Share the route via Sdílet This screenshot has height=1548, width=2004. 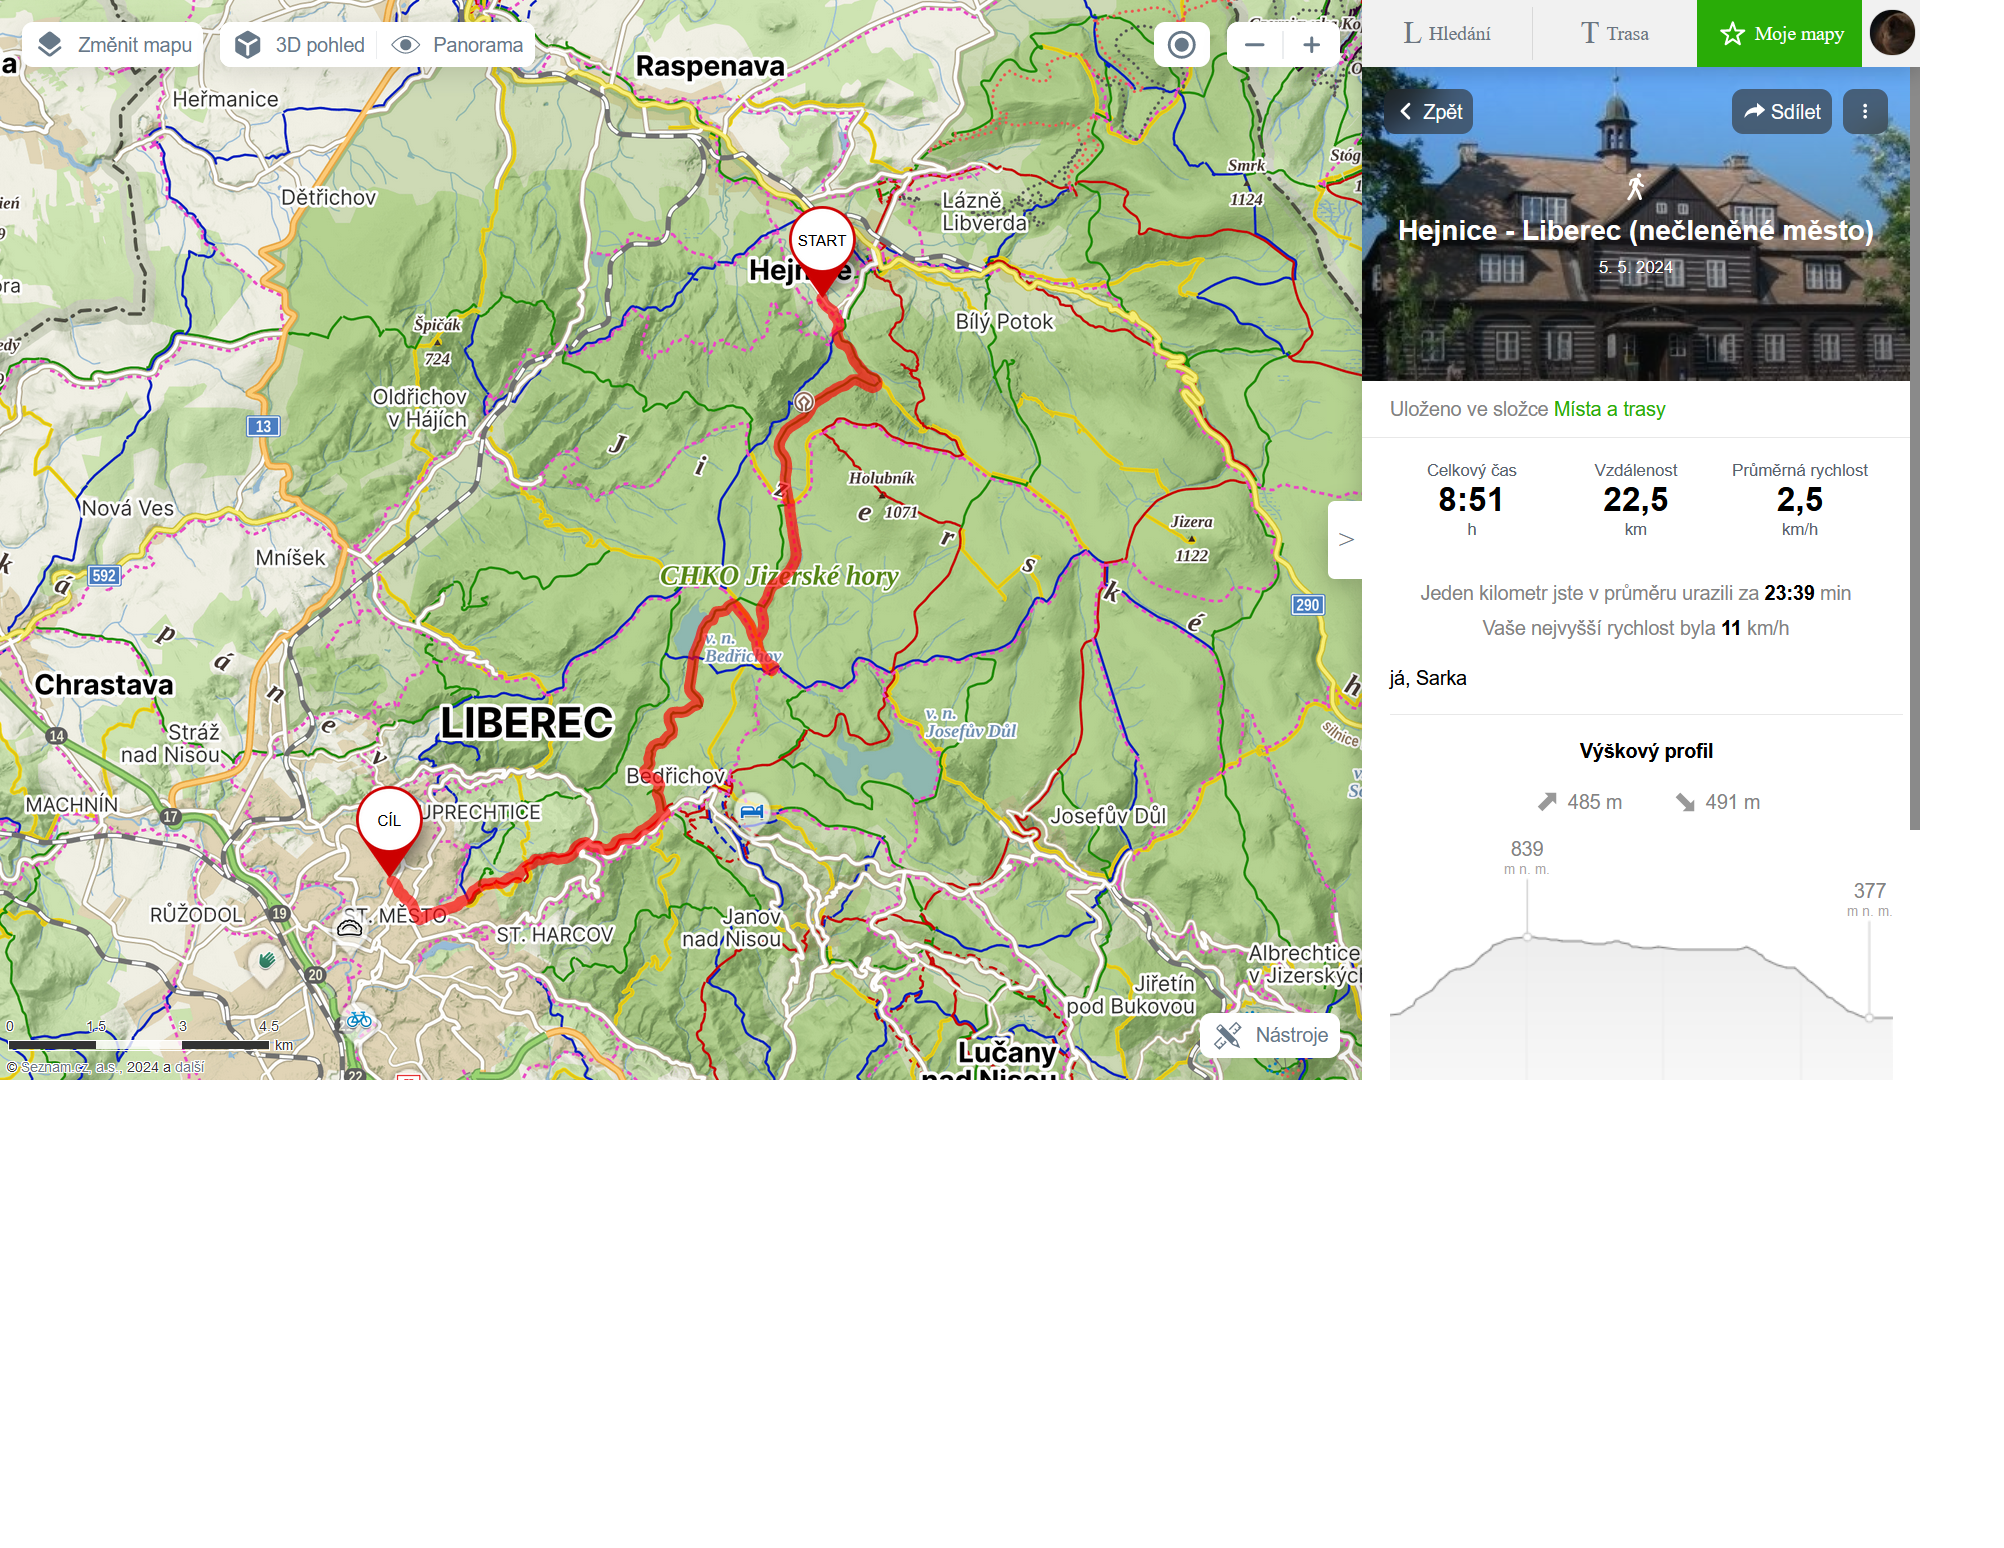1782,112
